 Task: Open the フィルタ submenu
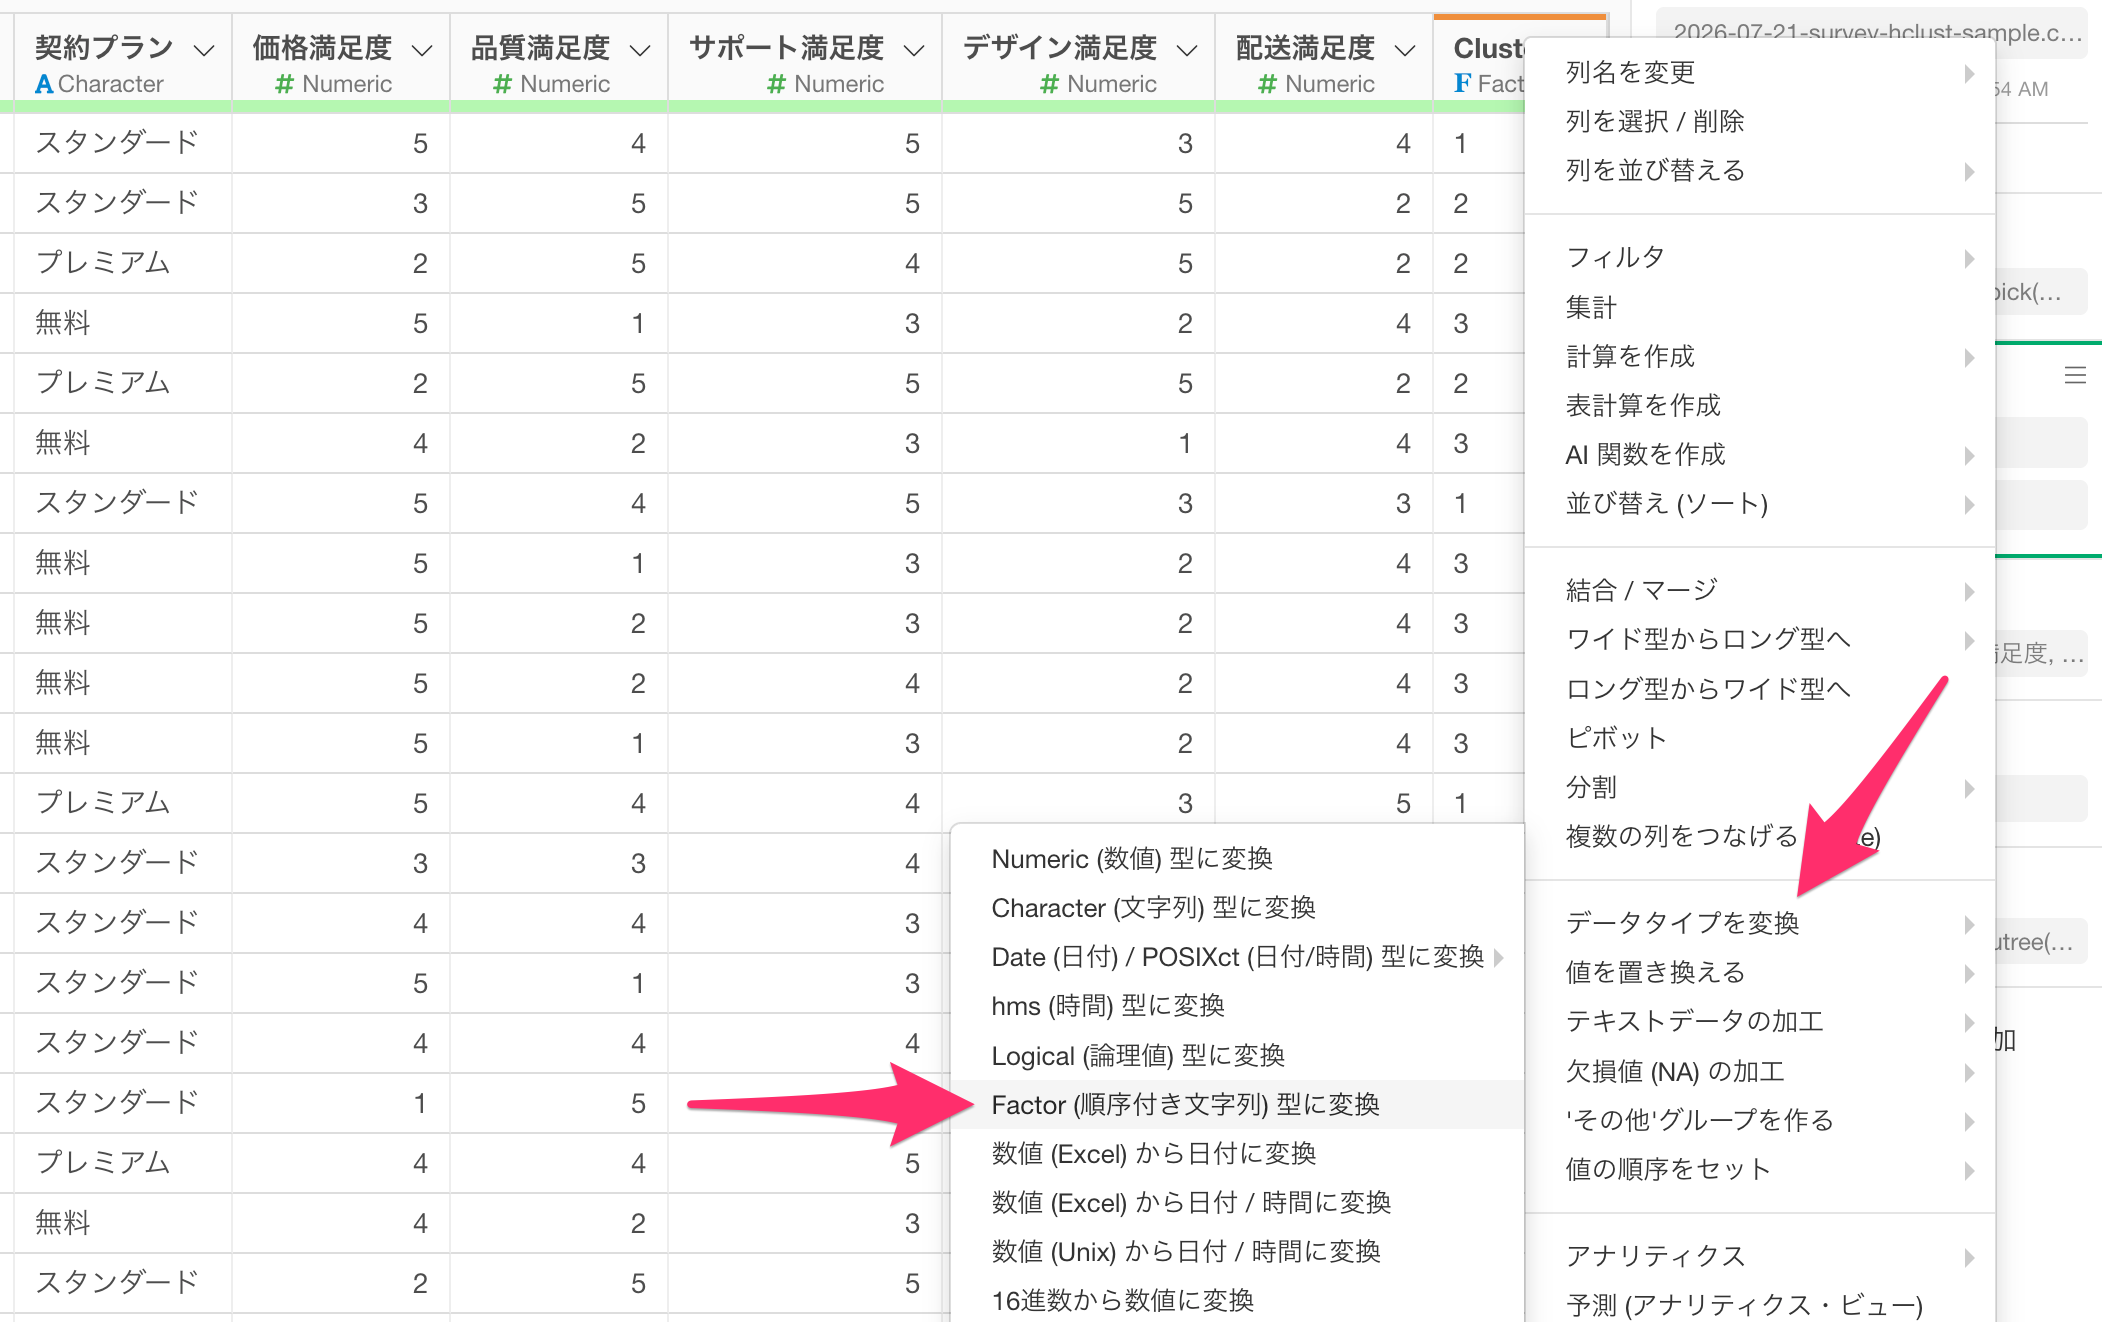(x=1760, y=257)
